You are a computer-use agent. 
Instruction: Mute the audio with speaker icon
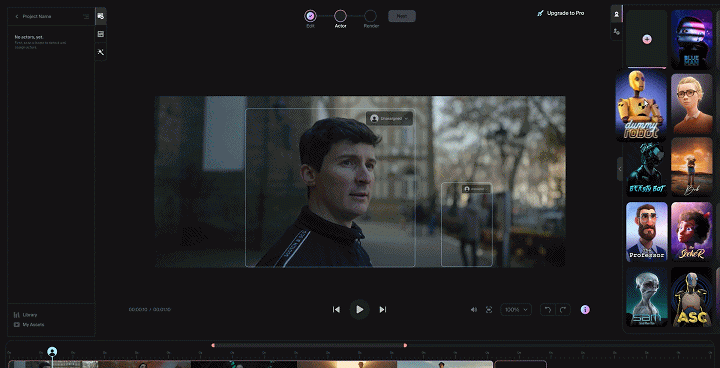point(473,310)
